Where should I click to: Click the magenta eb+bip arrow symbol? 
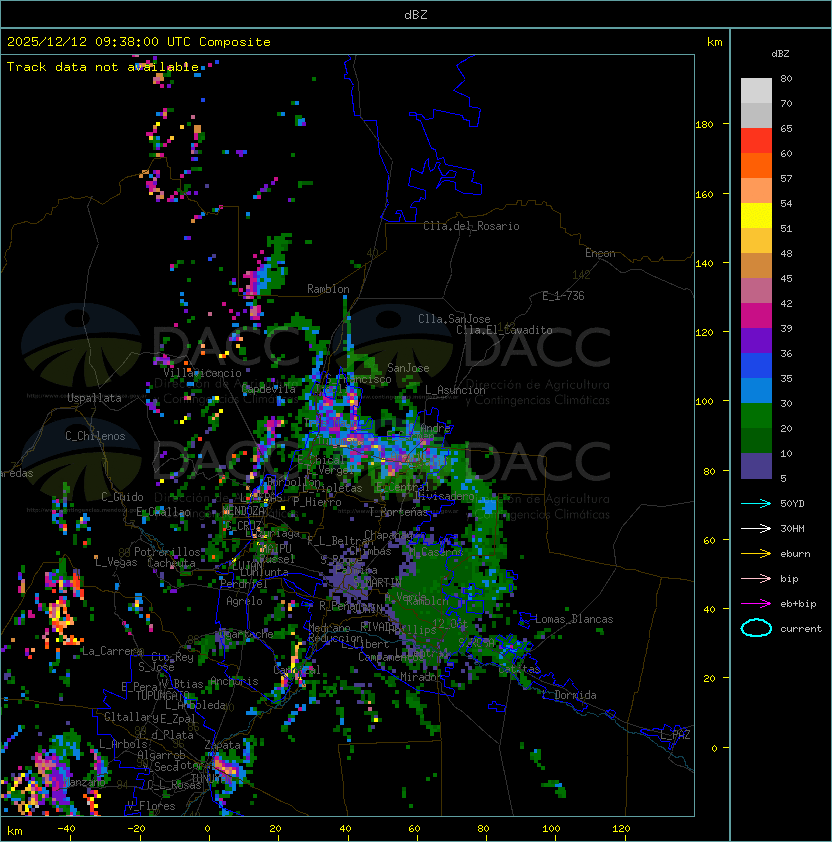coord(756,604)
